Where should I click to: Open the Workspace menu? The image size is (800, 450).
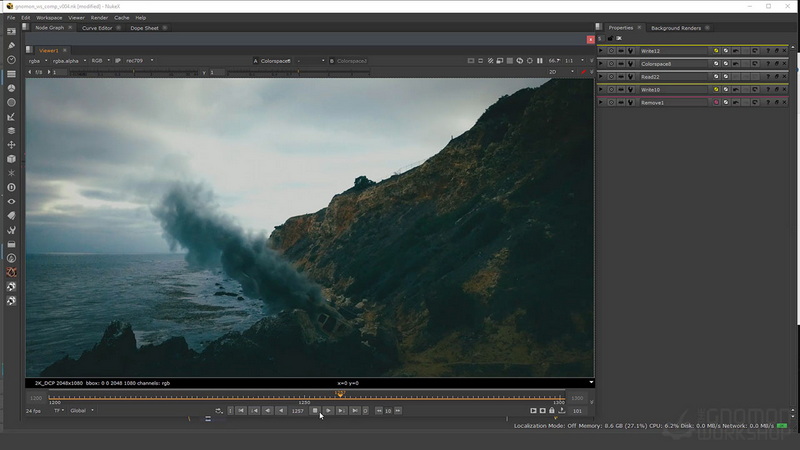(49, 18)
